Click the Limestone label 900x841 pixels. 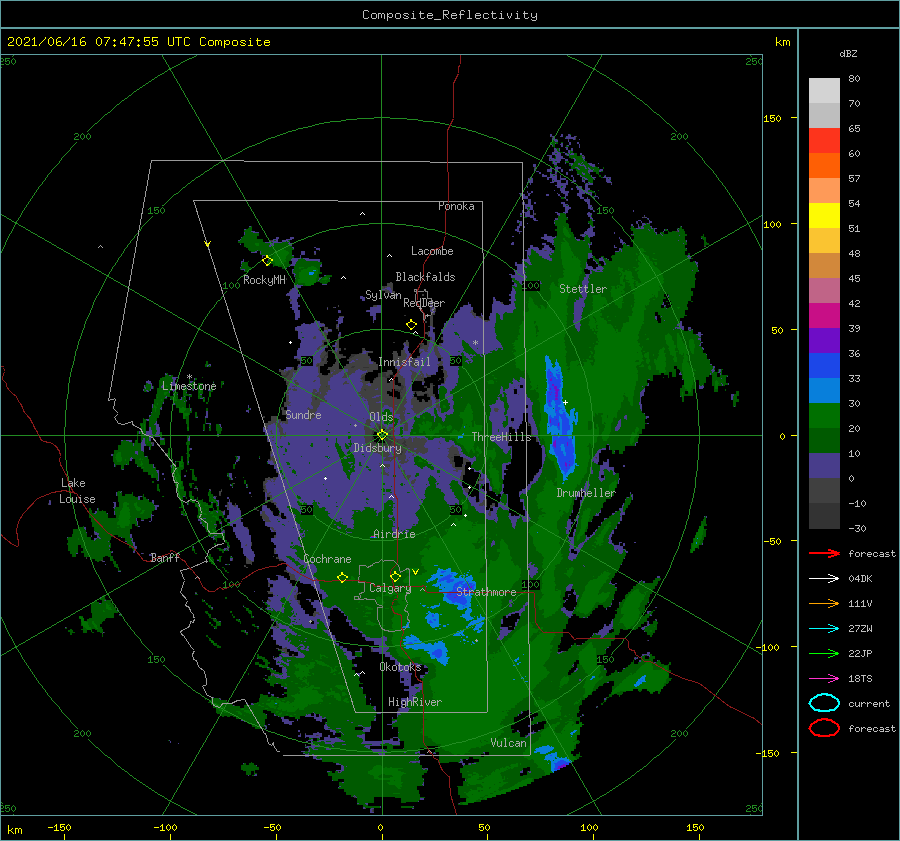coord(189,386)
